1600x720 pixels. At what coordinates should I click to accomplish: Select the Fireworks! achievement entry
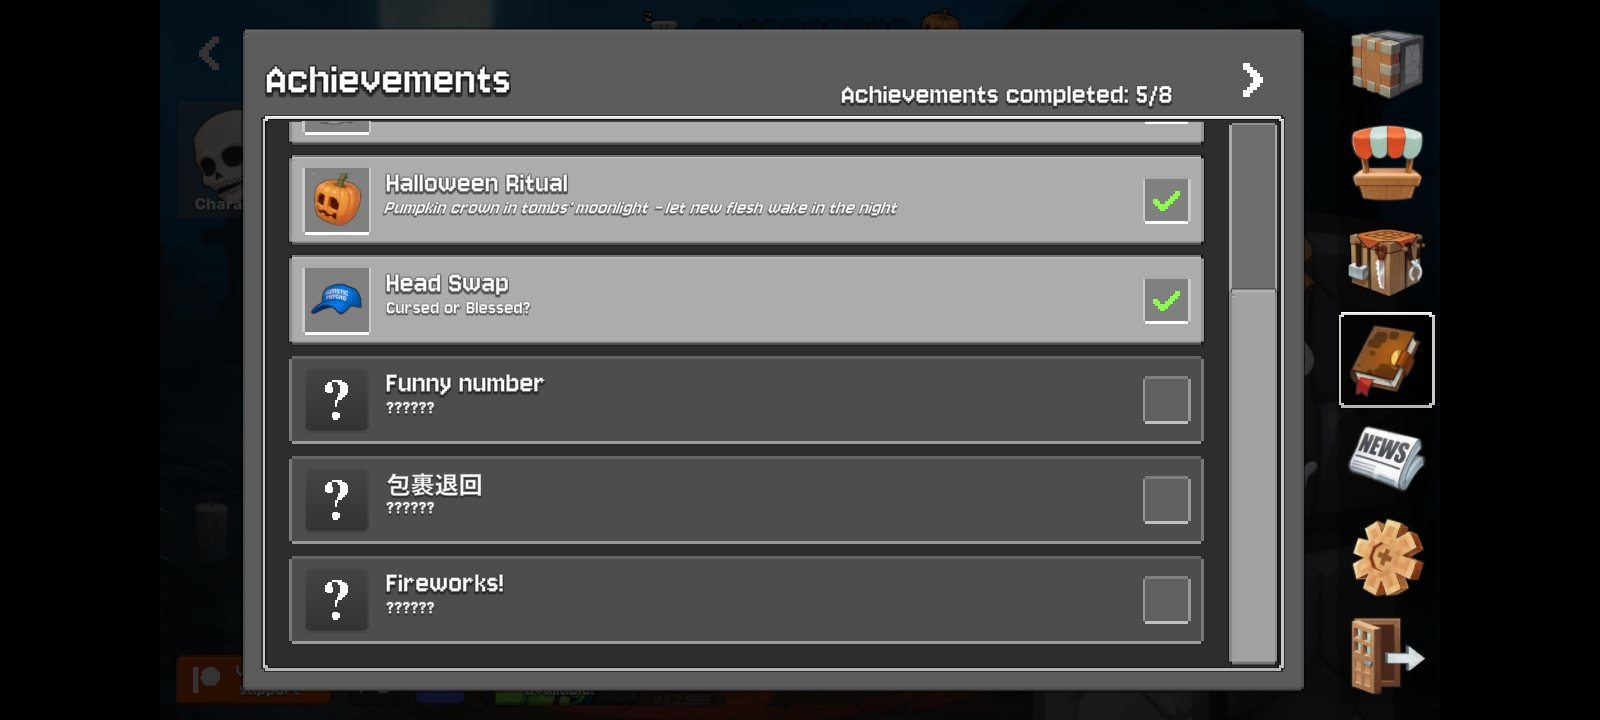746,600
